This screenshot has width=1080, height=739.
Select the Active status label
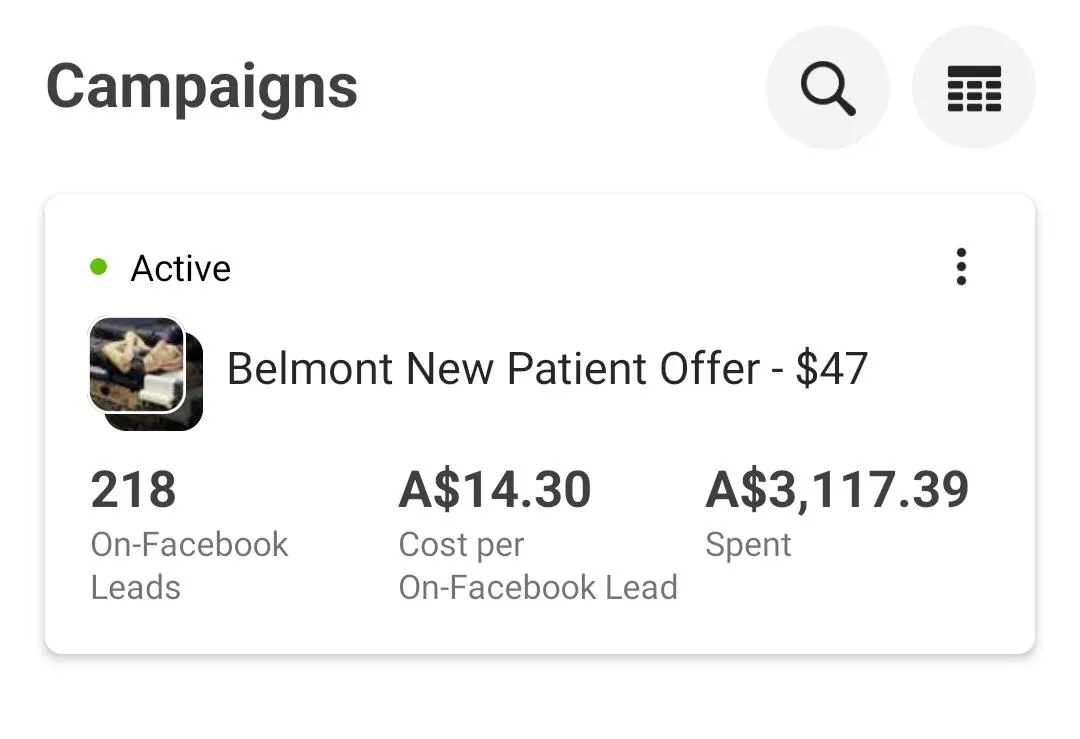[x=181, y=268]
